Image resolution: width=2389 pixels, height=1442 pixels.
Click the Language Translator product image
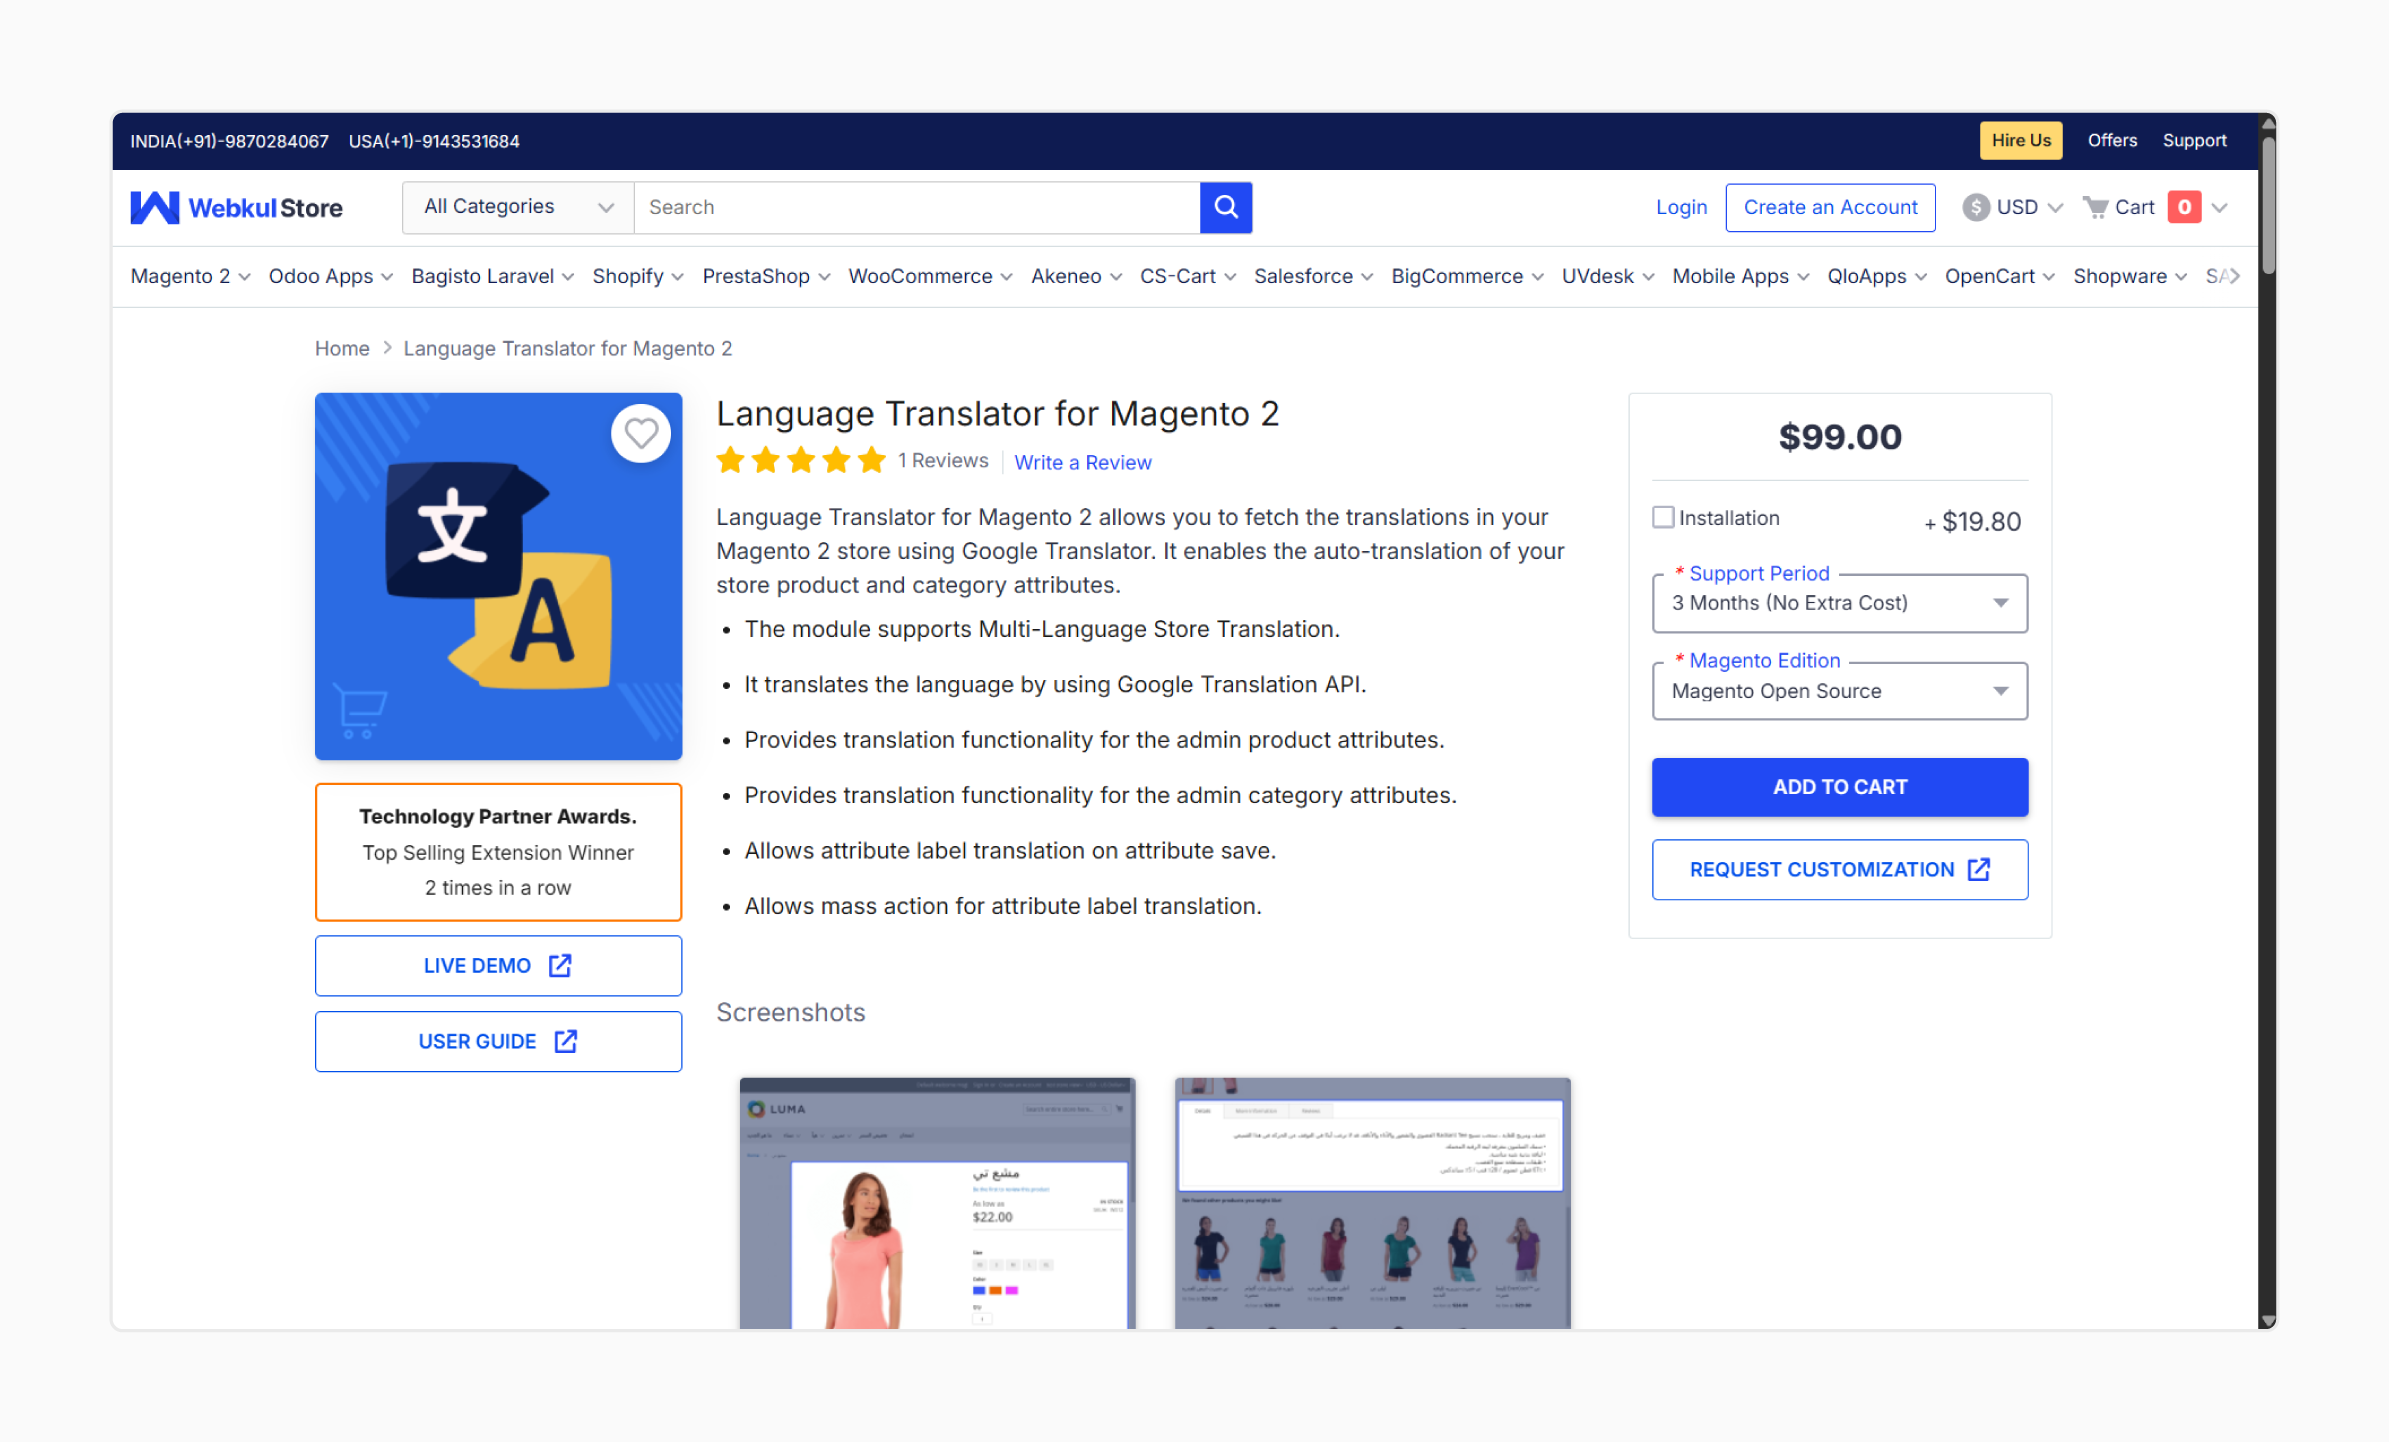click(x=498, y=576)
